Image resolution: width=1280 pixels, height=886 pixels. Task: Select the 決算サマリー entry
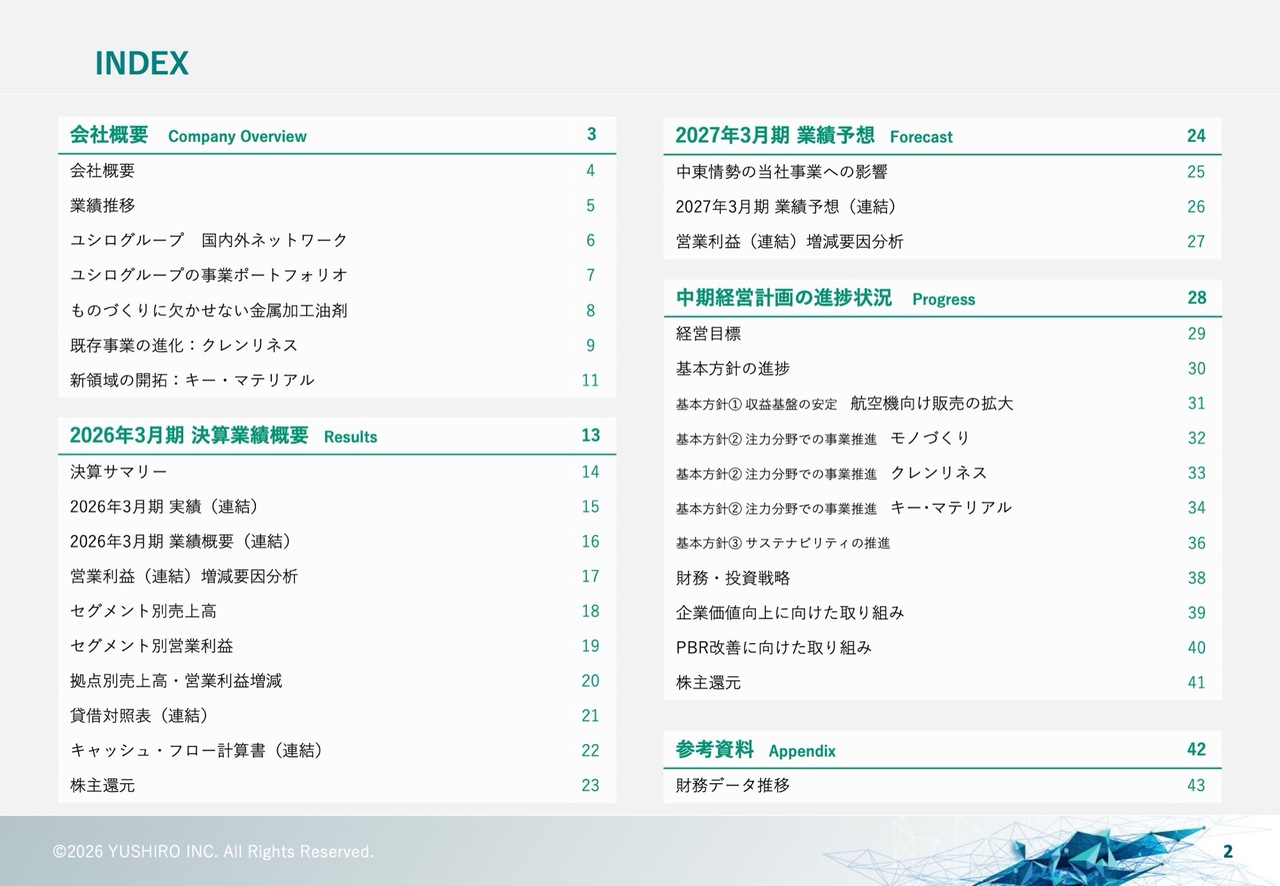tap(337, 472)
